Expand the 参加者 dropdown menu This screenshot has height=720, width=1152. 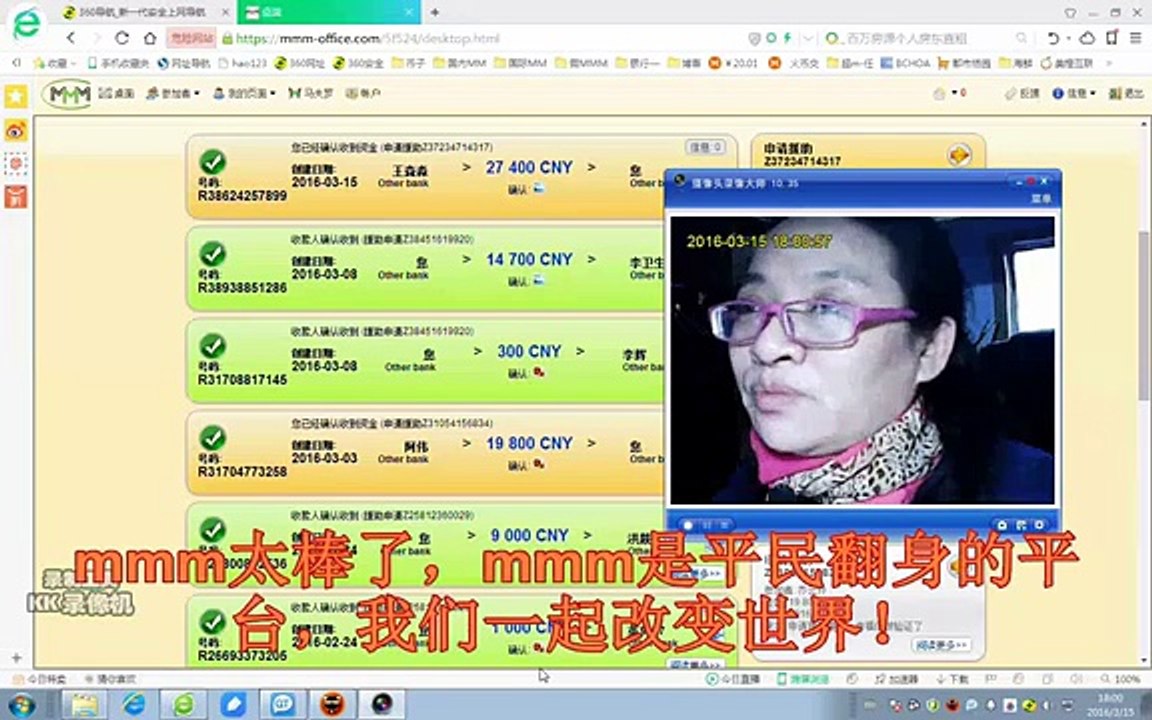point(173,93)
